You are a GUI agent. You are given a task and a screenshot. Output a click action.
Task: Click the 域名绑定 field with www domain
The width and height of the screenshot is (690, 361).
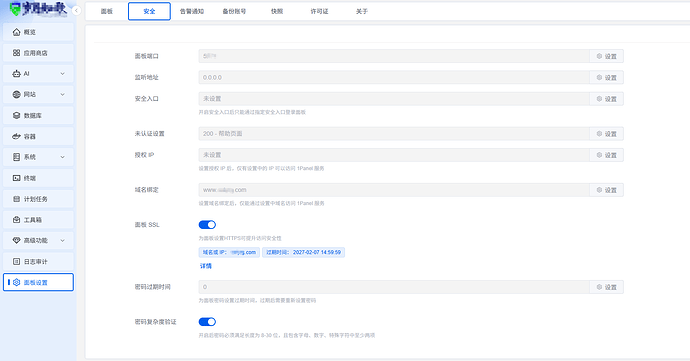(x=394, y=190)
